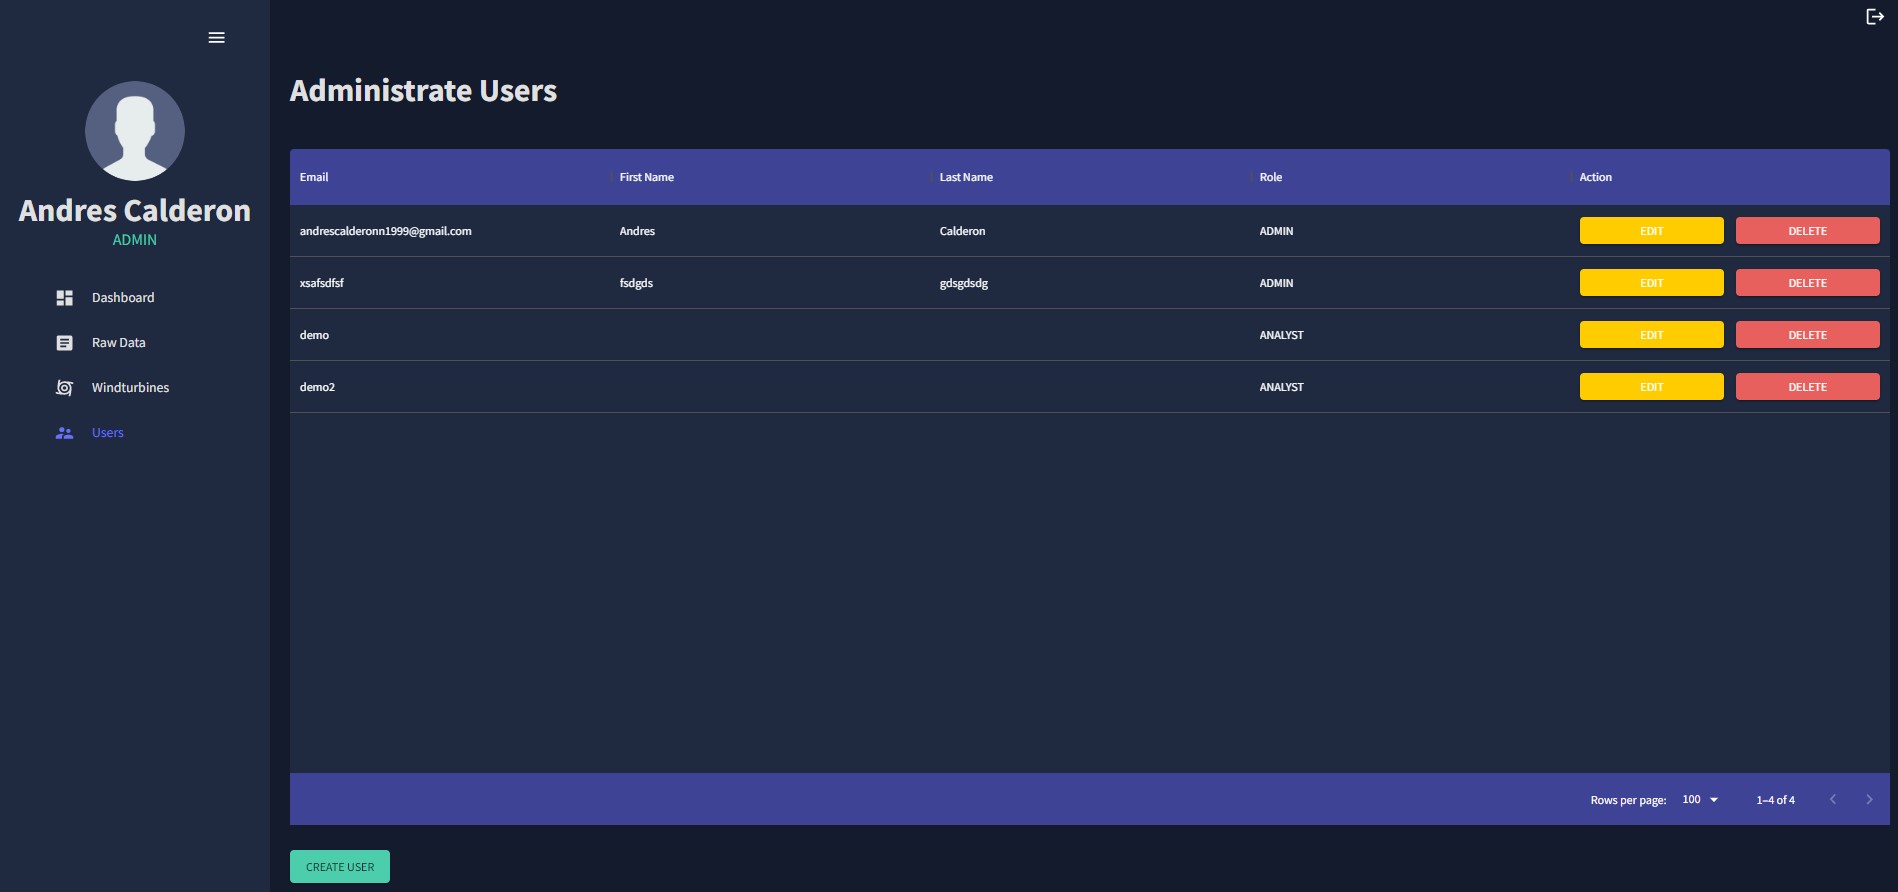1898x892 pixels.
Task: Delete the demo2 user
Action: click(x=1807, y=387)
